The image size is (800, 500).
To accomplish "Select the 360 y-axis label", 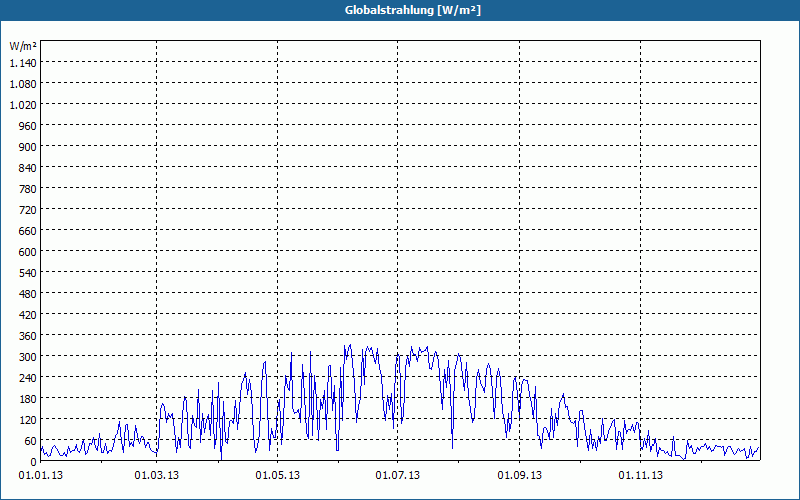I will [x=28, y=336].
